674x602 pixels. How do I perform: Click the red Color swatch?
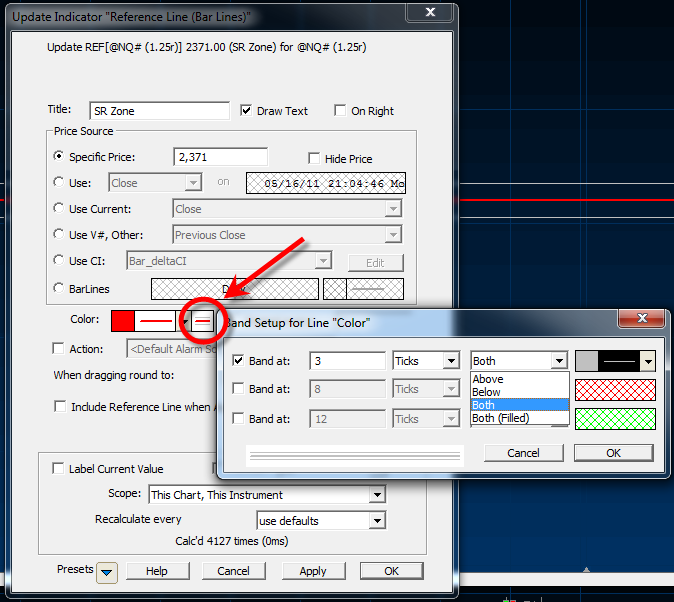[x=123, y=321]
